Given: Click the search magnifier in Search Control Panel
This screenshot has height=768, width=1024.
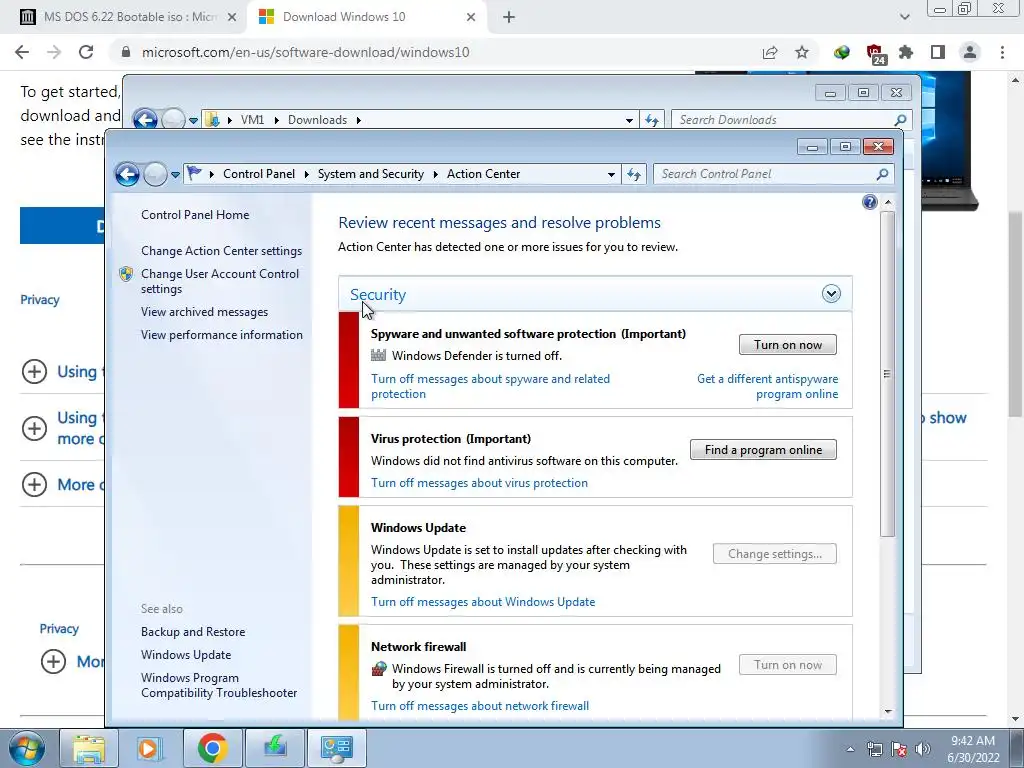Looking at the screenshot, I should (x=882, y=174).
